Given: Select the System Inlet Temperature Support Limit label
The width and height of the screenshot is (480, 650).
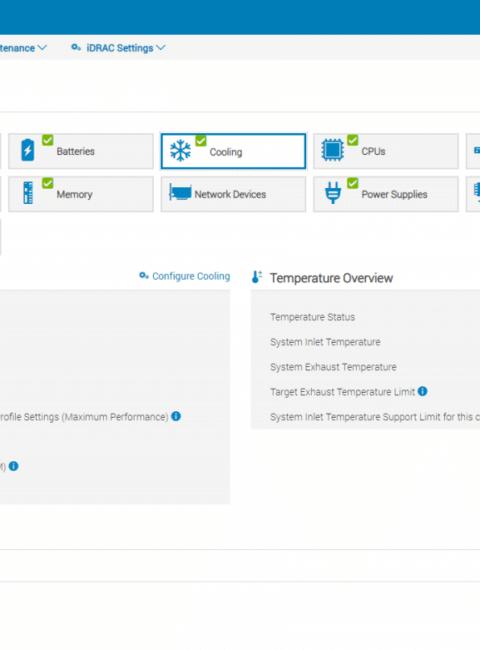Looking at the screenshot, I should [375, 417].
